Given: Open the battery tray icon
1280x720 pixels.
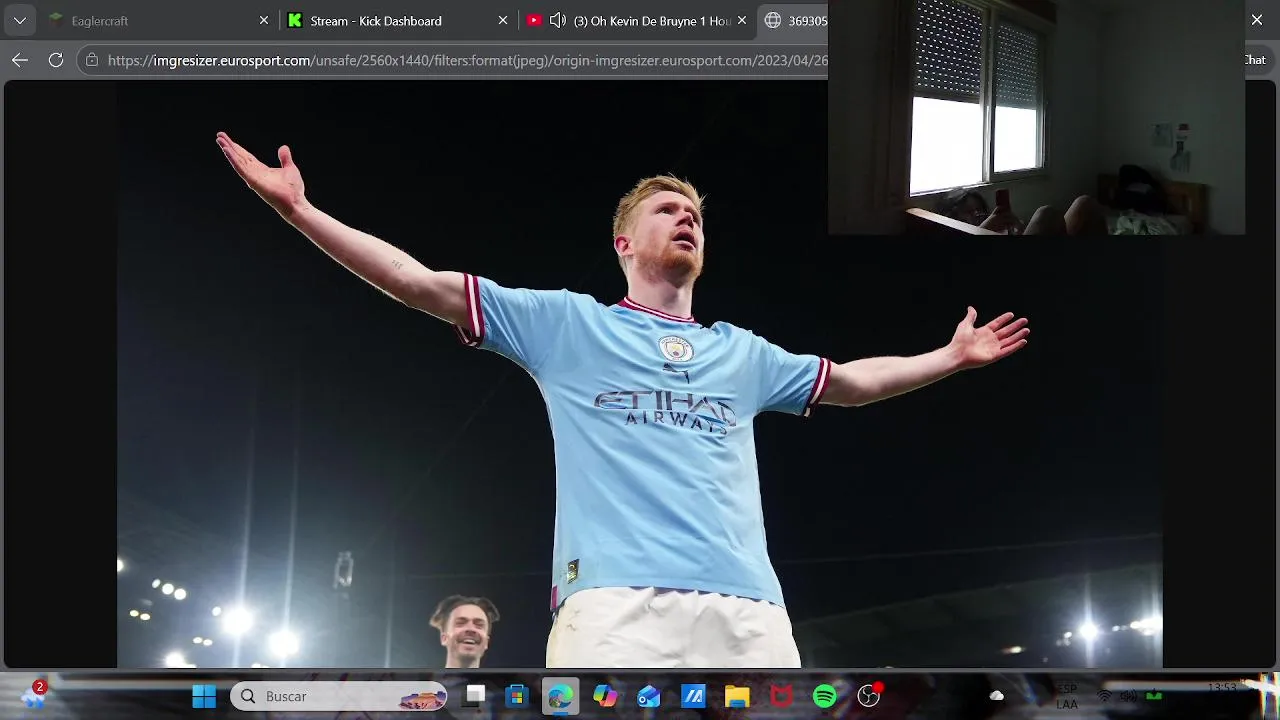Looking at the screenshot, I should pyautogui.click(x=1154, y=696).
